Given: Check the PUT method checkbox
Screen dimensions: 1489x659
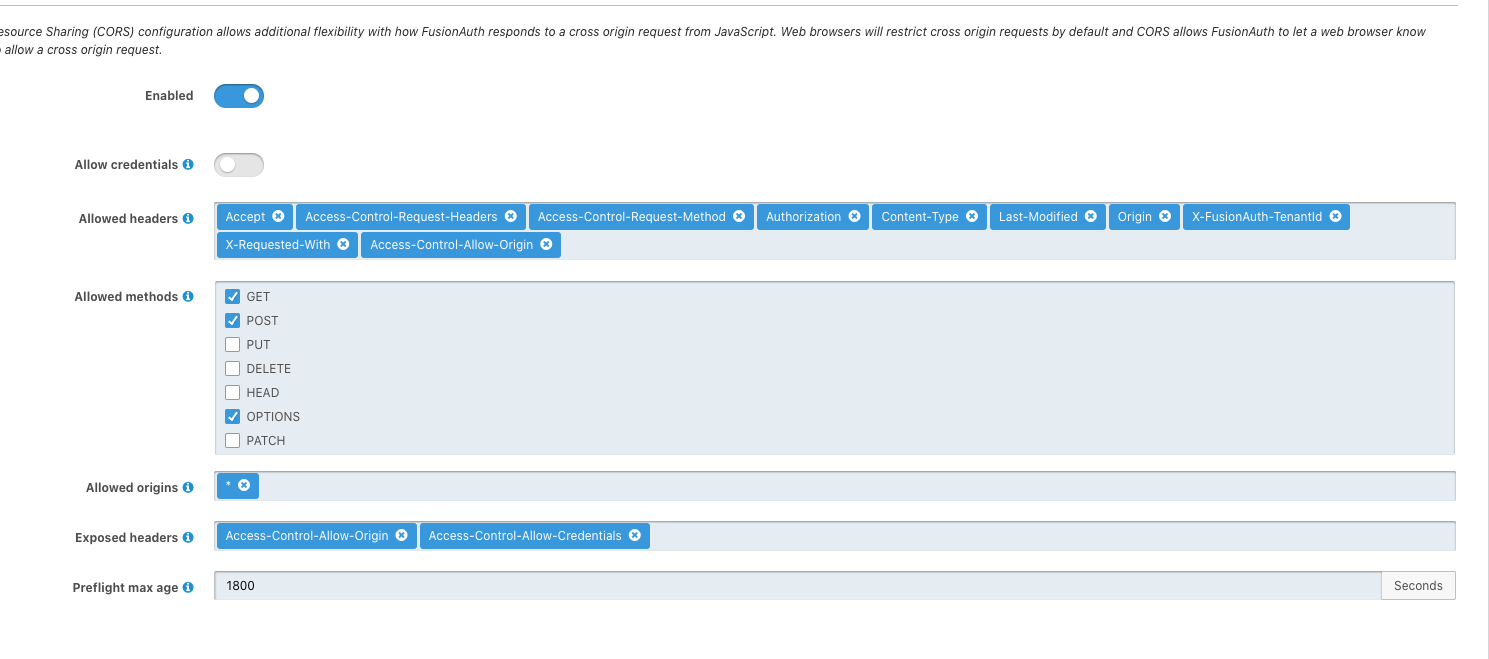Looking at the screenshot, I should tap(233, 345).
